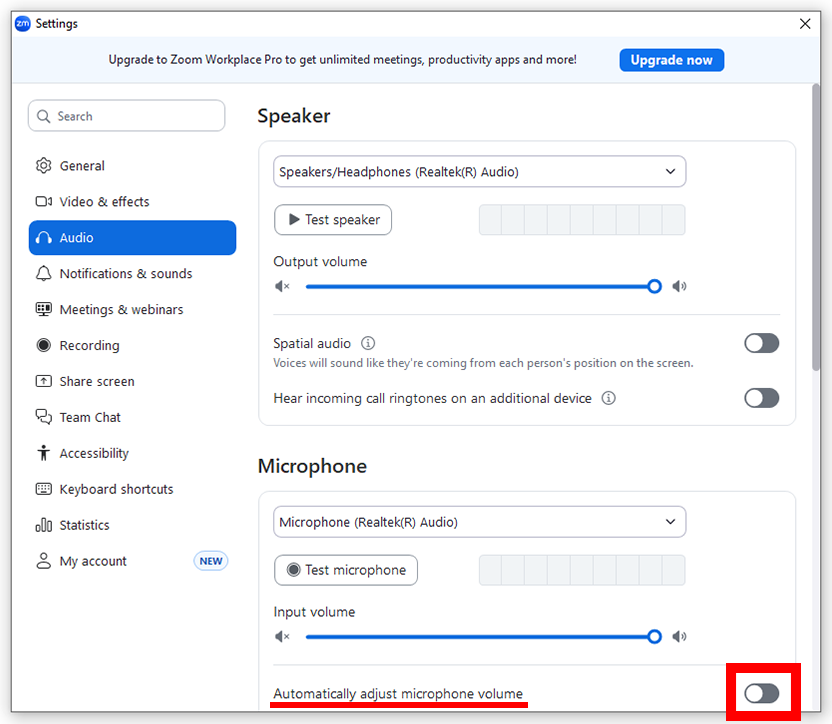Click the Upgrade now button
Screen dimensions: 832x724
671,60
